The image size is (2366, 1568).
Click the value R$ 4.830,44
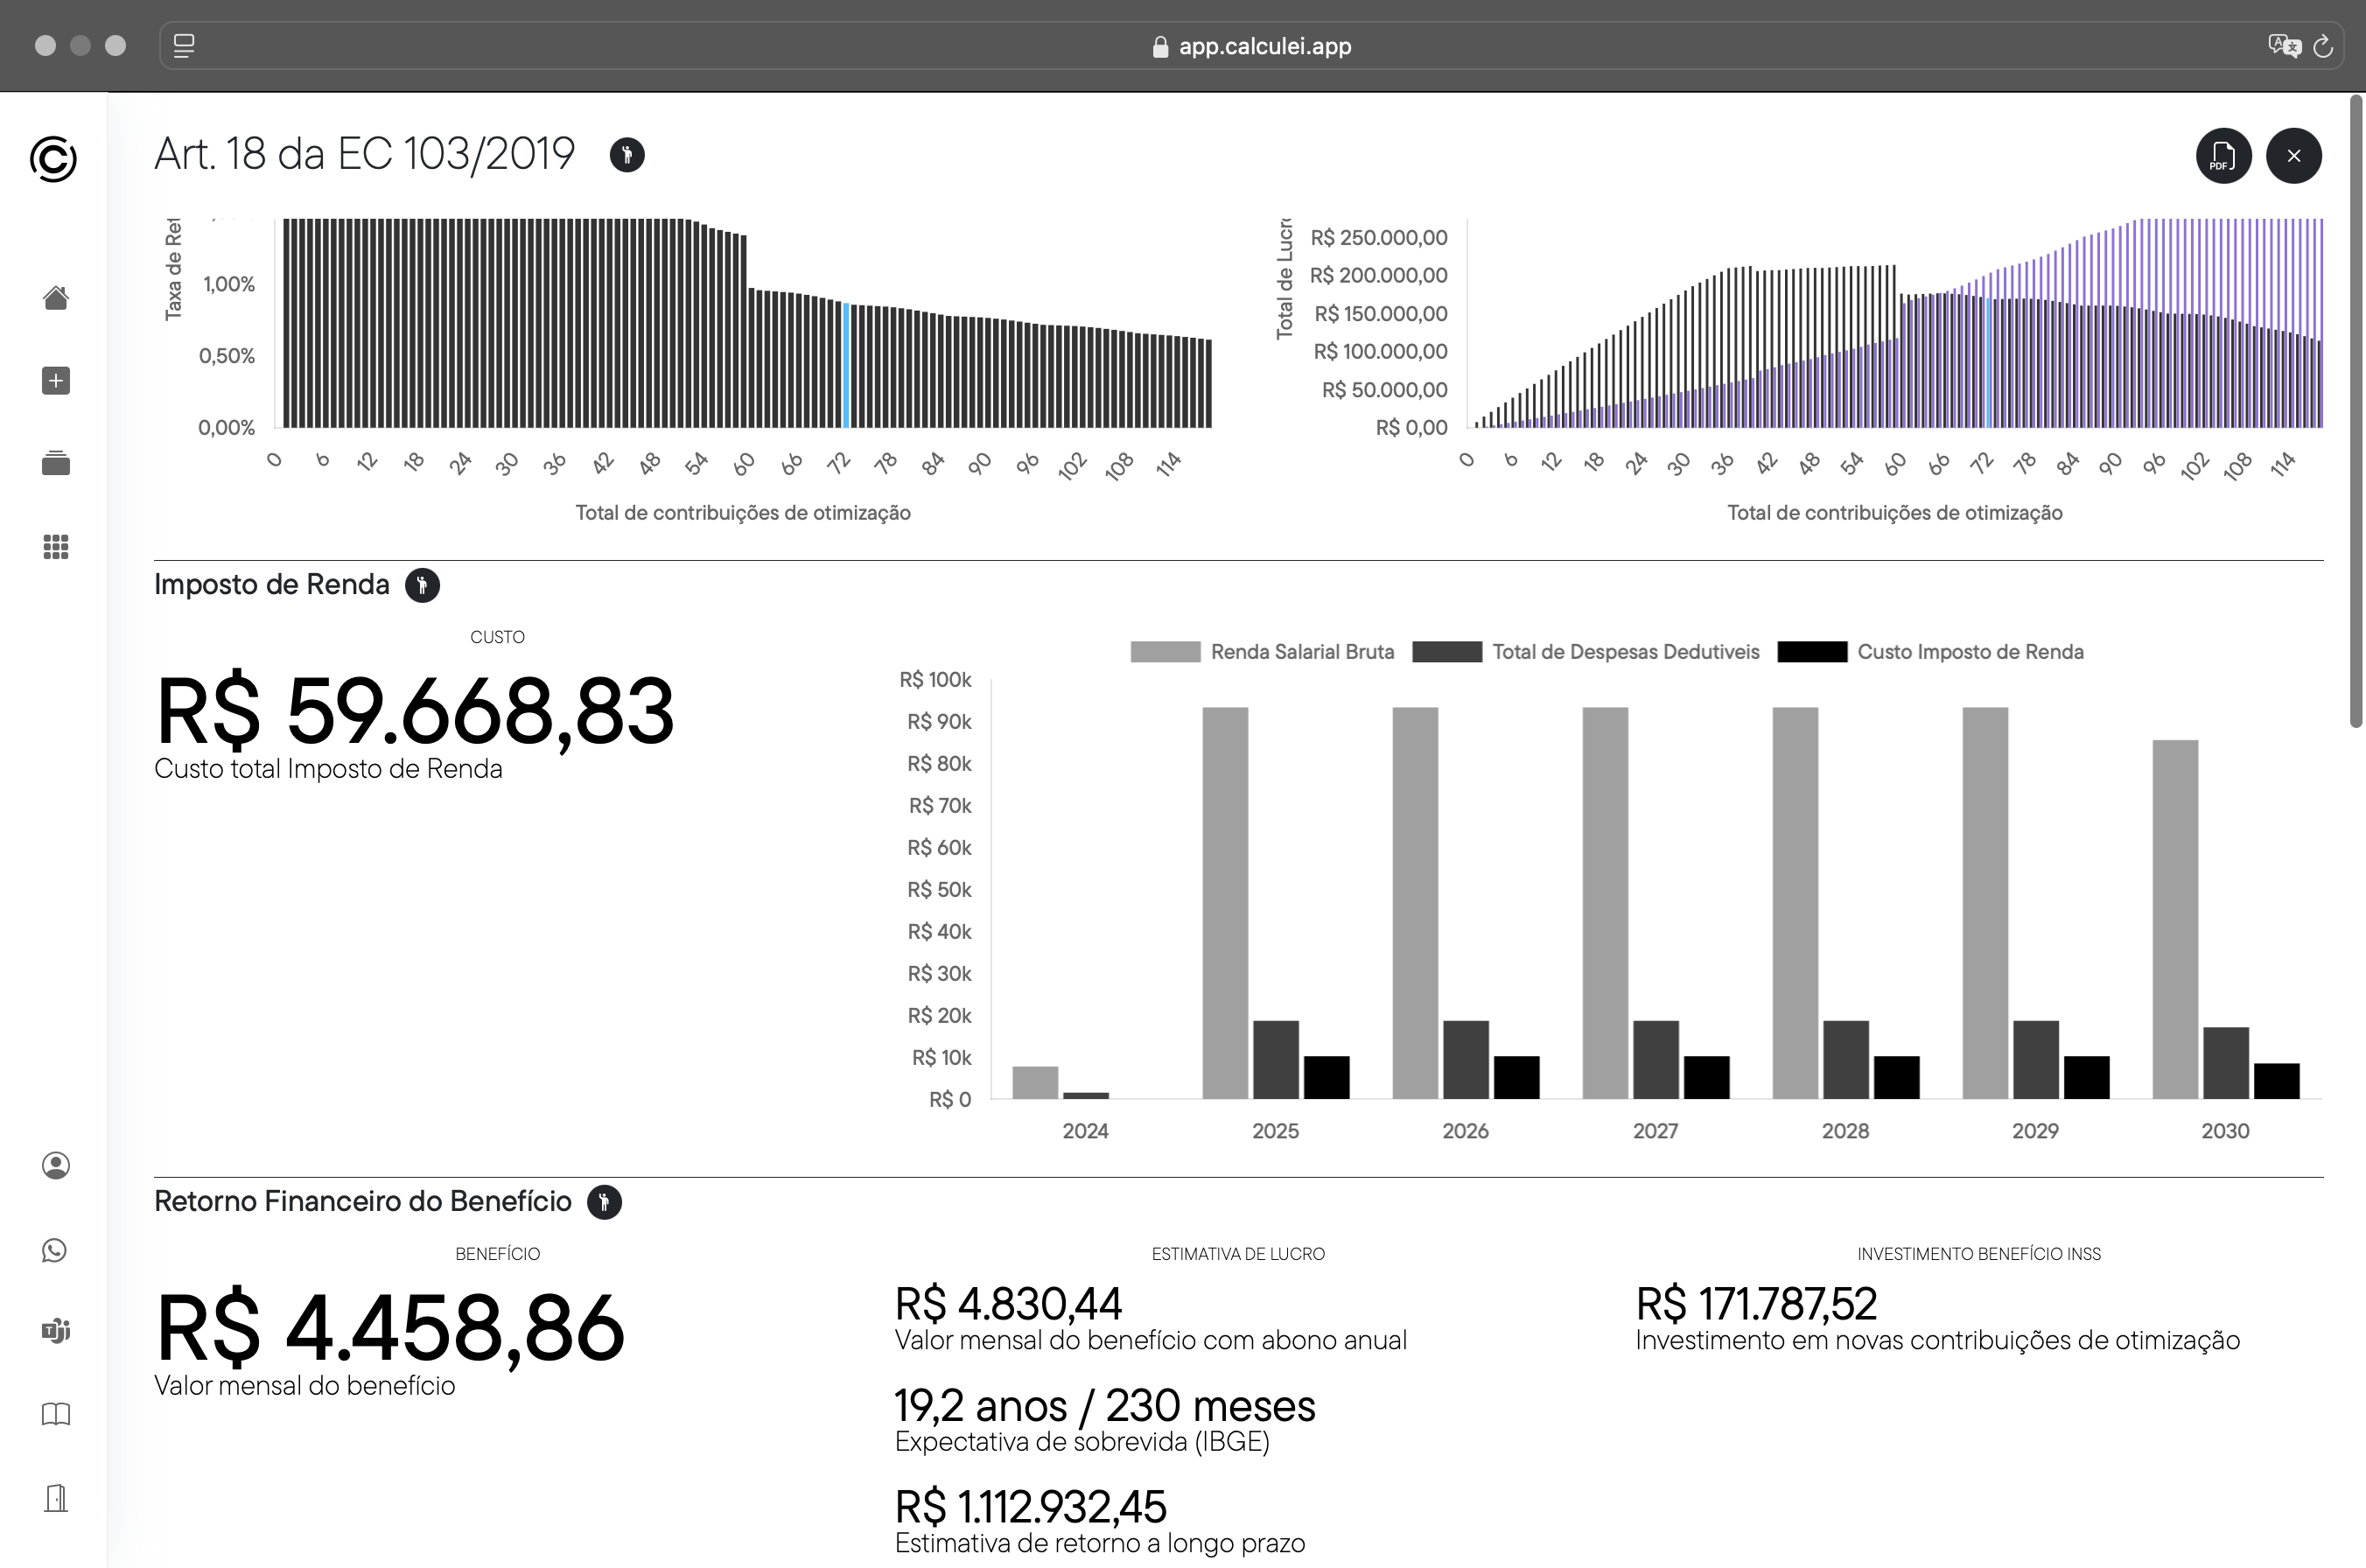click(1008, 1304)
